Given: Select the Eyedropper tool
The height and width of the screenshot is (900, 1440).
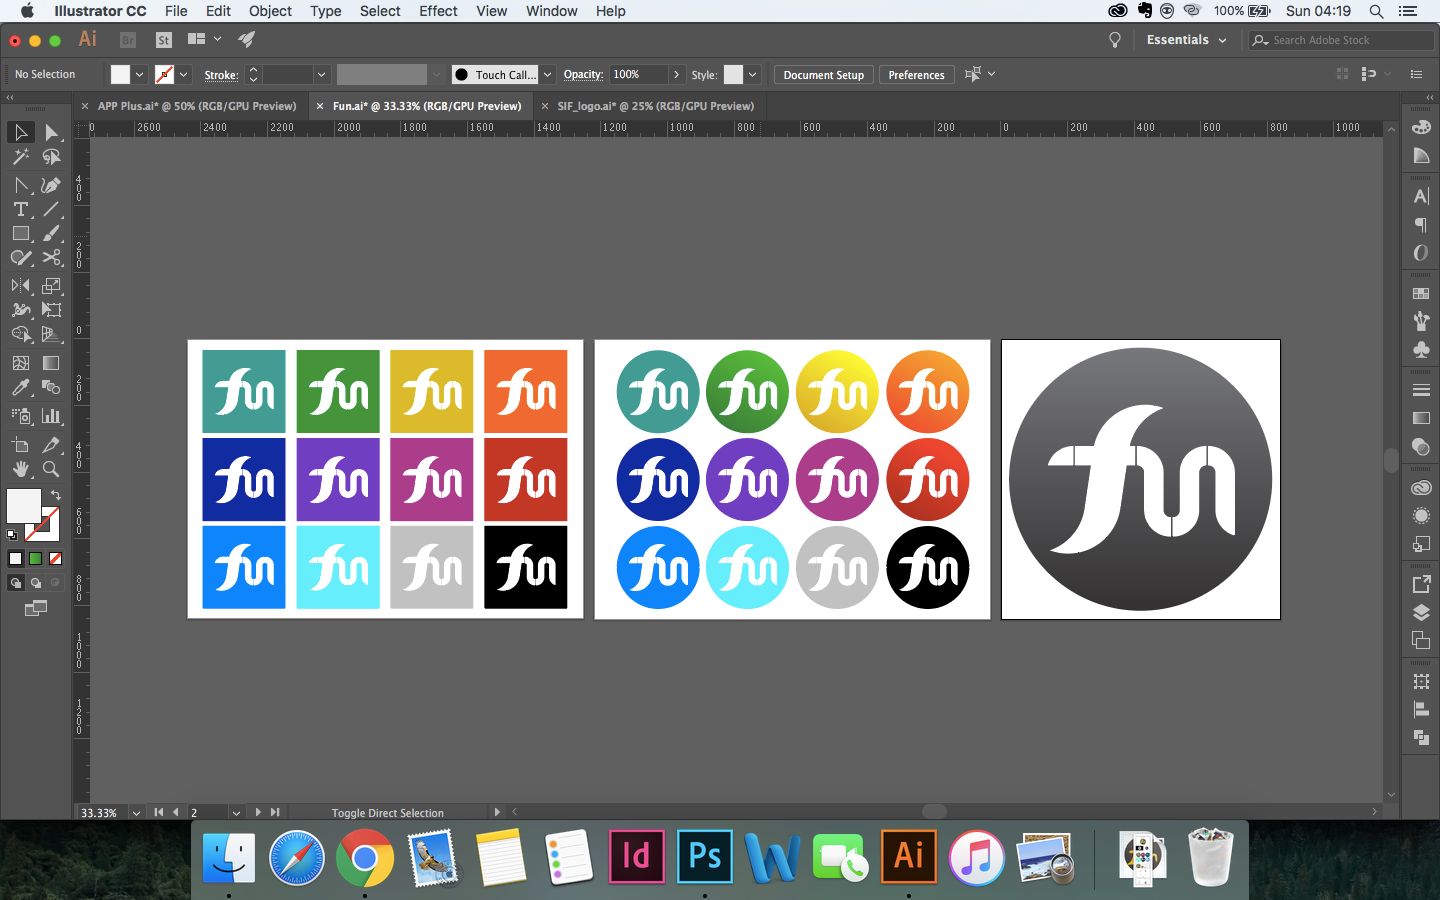Looking at the screenshot, I should click(x=20, y=387).
